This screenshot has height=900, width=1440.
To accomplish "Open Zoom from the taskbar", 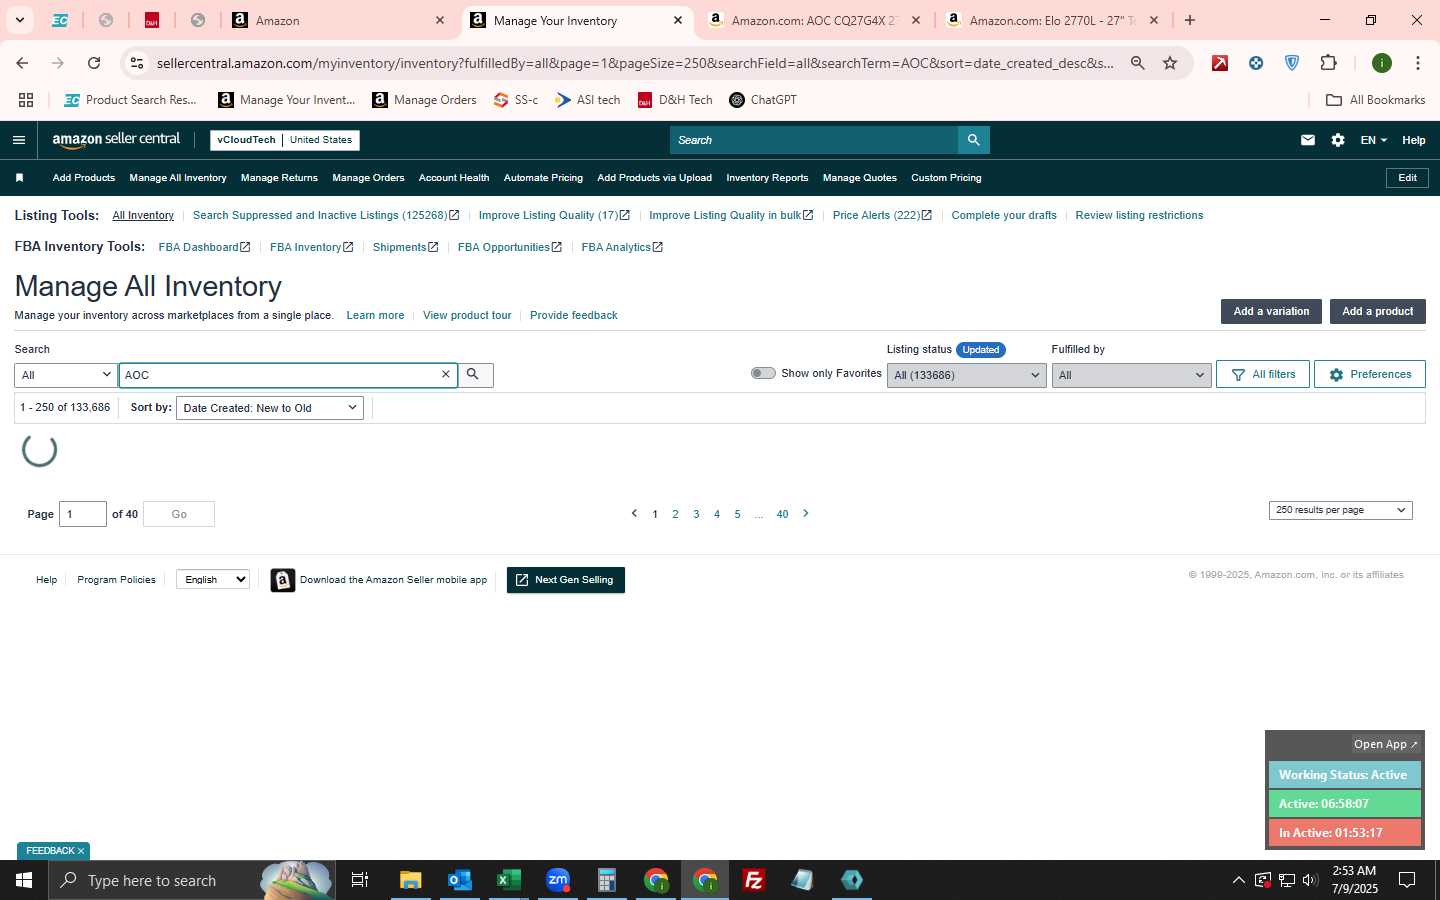I will (557, 880).
